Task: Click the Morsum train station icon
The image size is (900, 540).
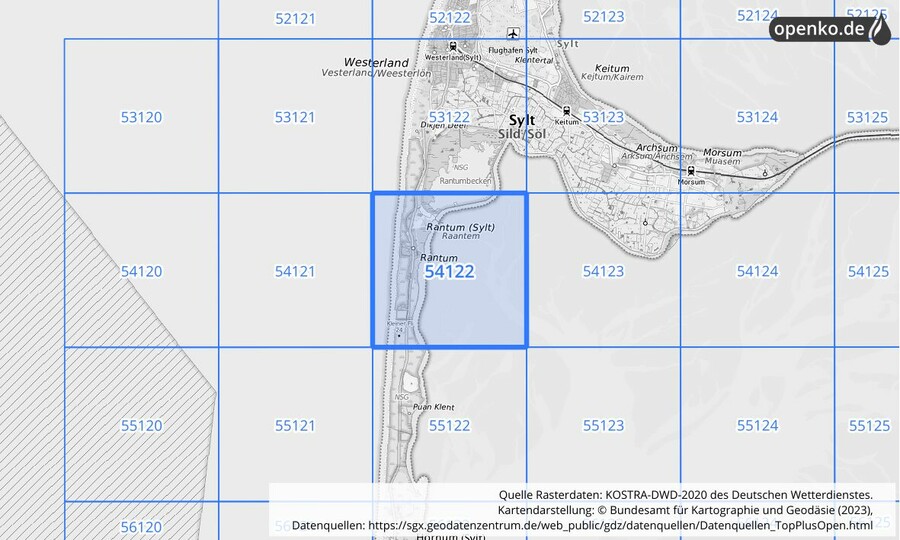Action: pos(690,170)
